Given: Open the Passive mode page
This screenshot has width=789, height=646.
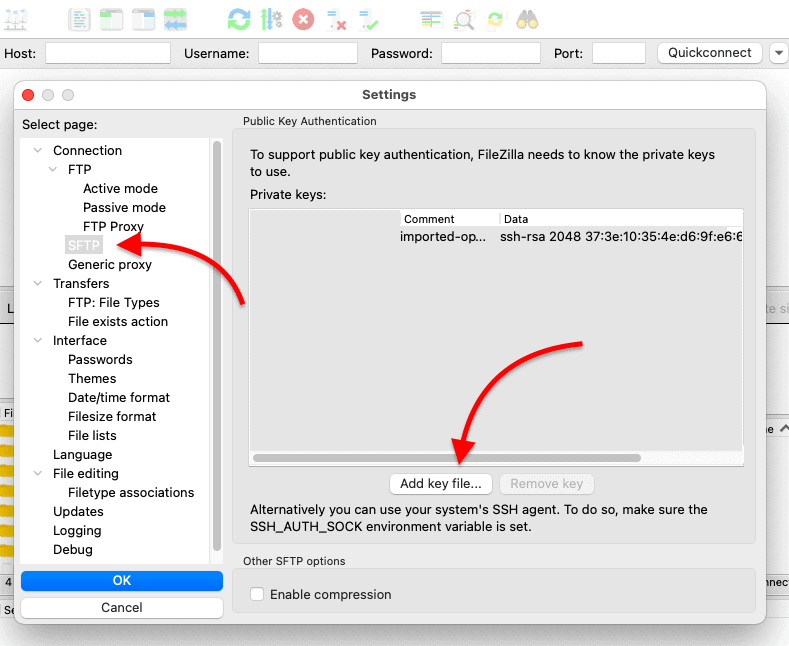Looking at the screenshot, I should click(x=124, y=207).
